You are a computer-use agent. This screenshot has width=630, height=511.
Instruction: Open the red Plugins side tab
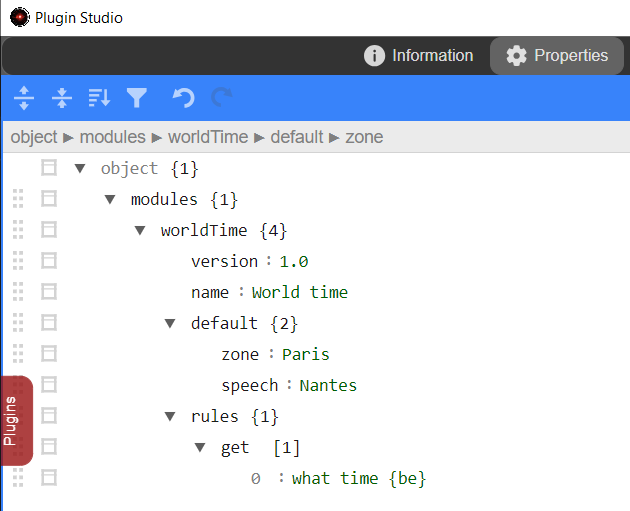pos(16,421)
